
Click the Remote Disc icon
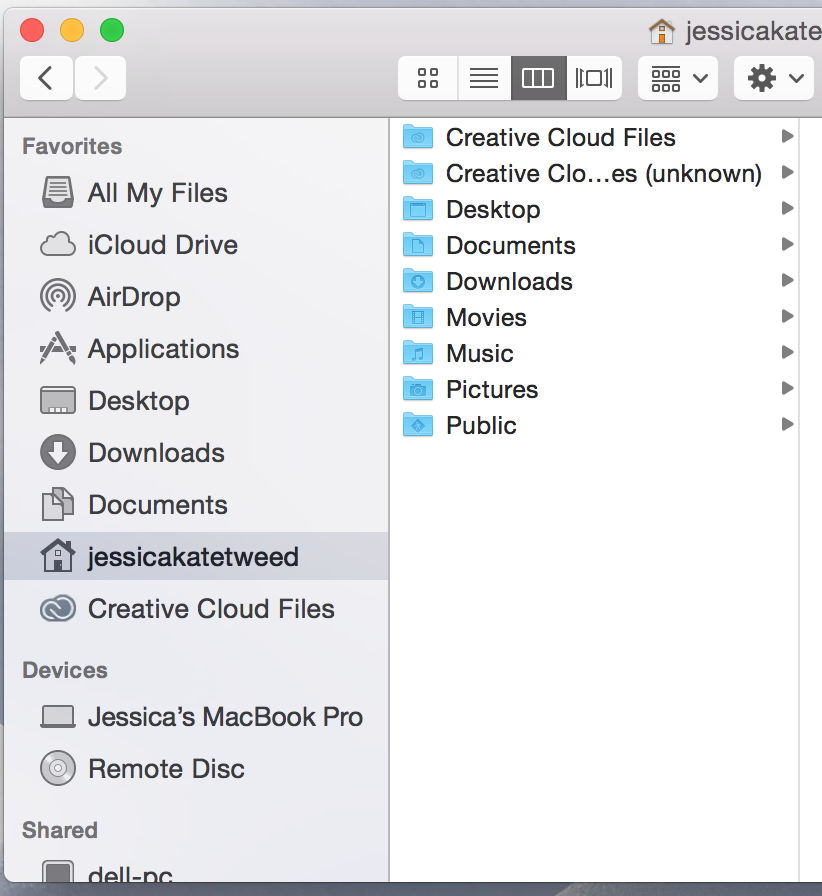click(58, 768)
